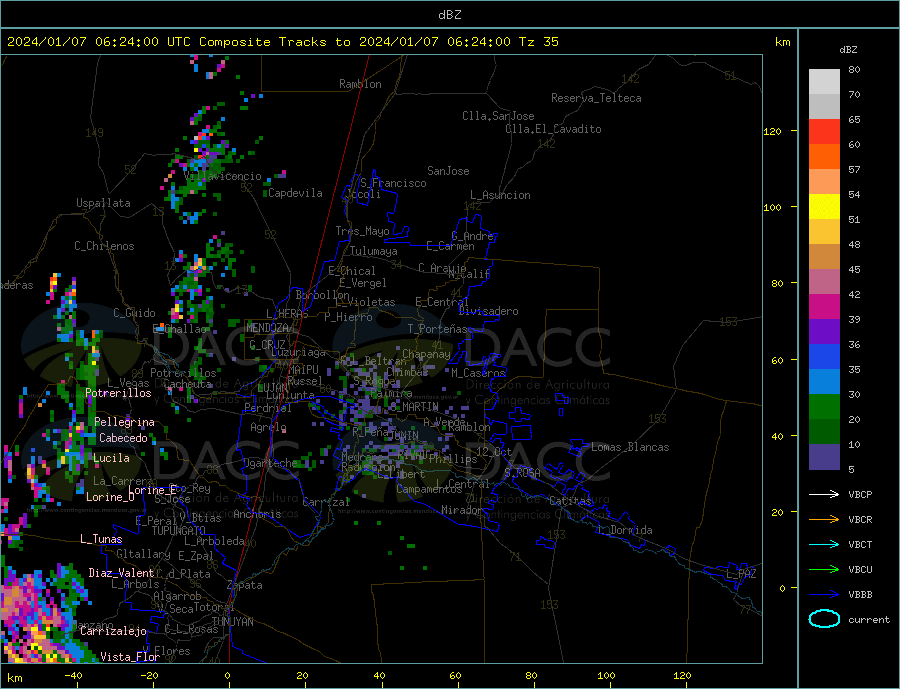Pick the red swatch in dBZ legend
Viewport: 900px width, 689px height.
pos(824,131)
